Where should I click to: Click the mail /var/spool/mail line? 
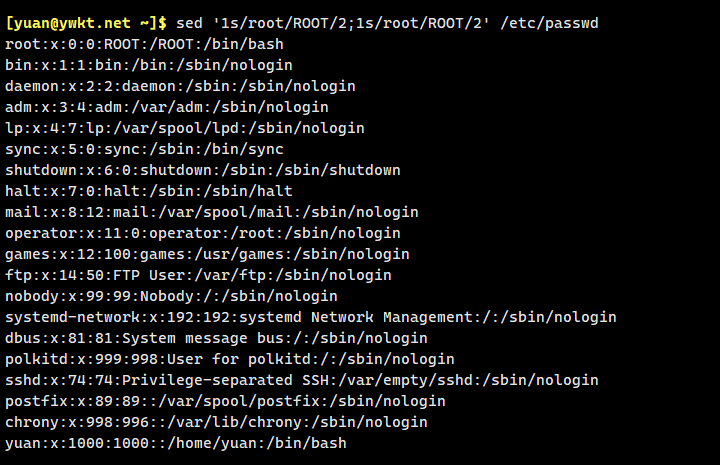[211, 212]
